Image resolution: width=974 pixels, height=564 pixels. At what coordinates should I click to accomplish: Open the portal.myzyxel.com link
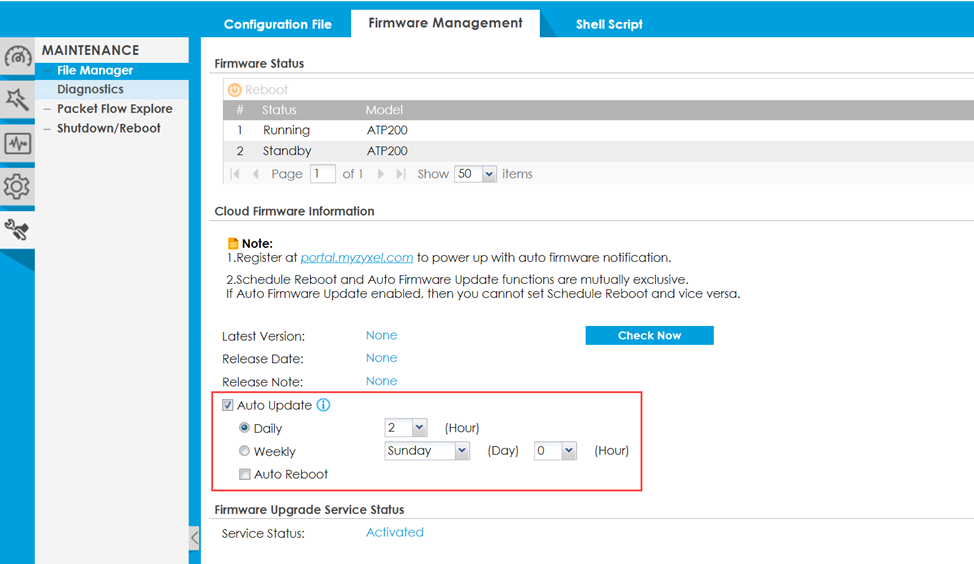(357, 257)
